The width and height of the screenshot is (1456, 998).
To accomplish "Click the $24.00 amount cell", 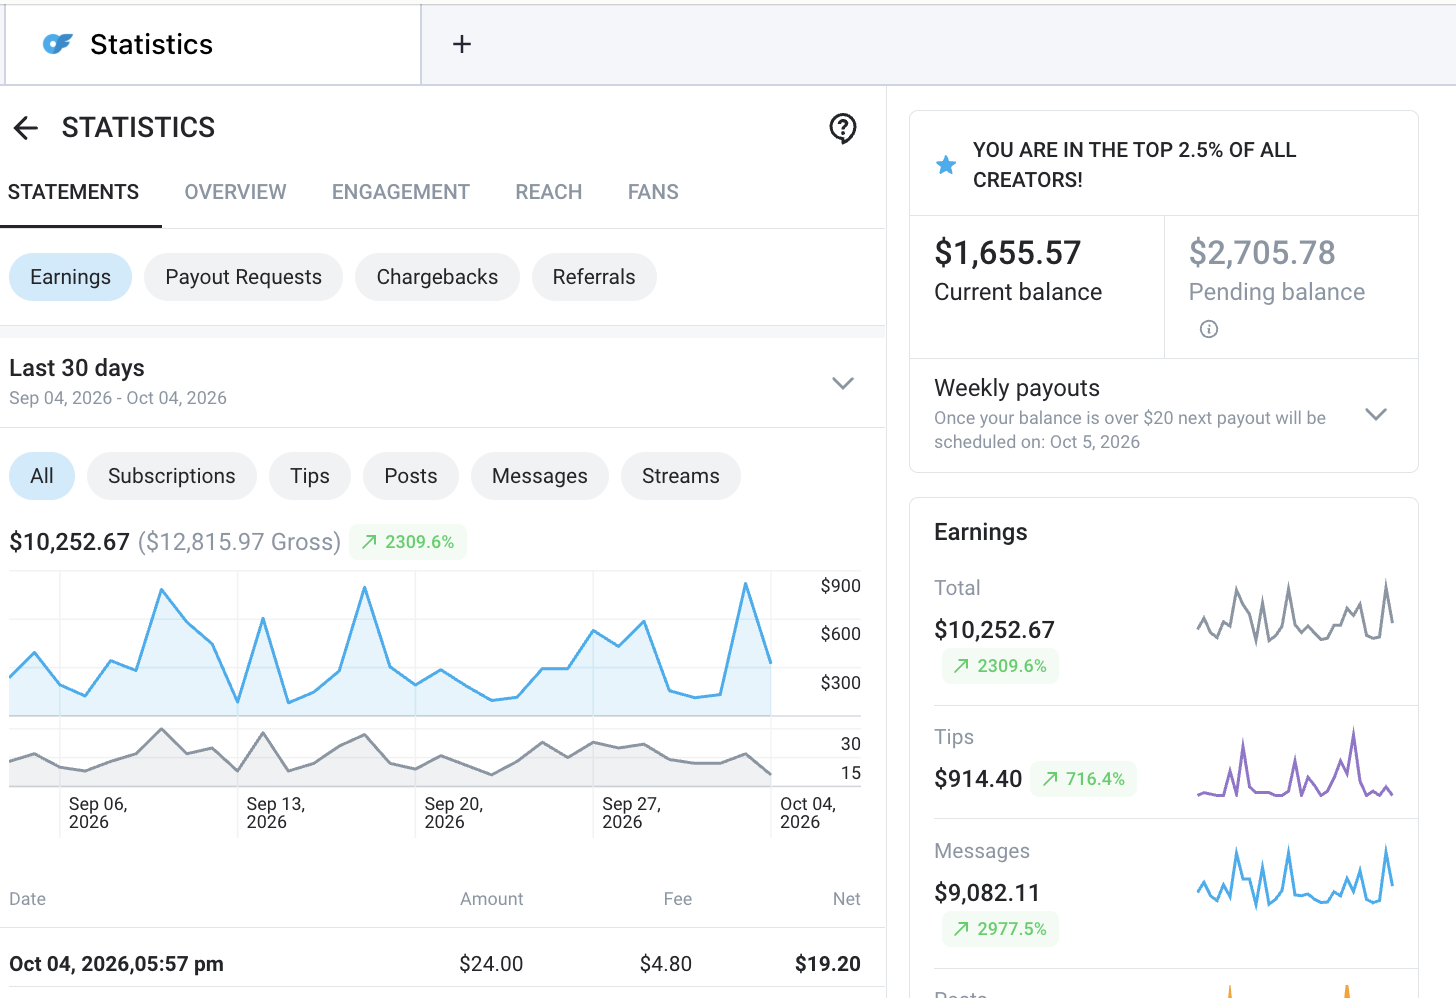I will point(491,964).
